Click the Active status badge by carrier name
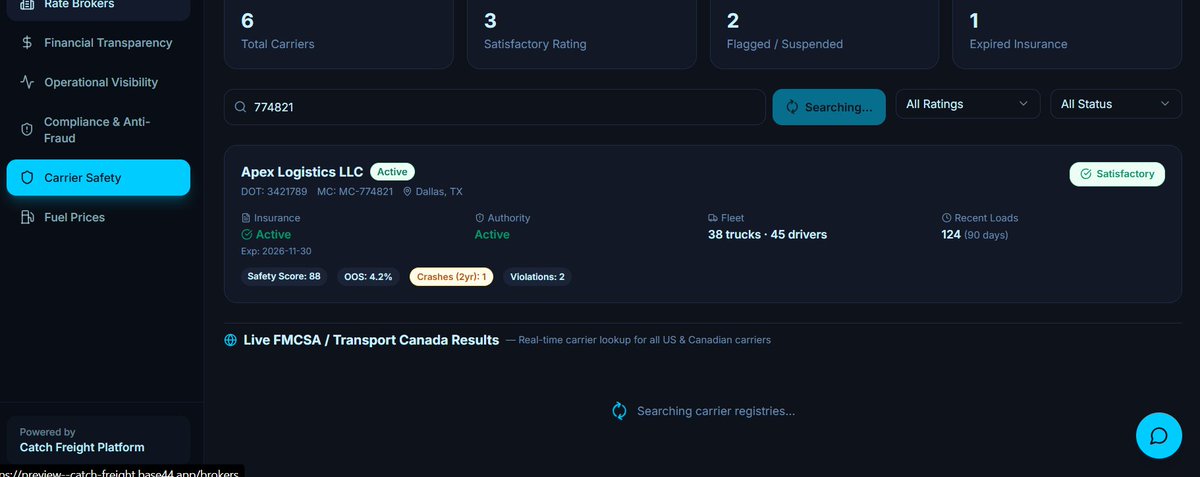 tap(392, 172)
